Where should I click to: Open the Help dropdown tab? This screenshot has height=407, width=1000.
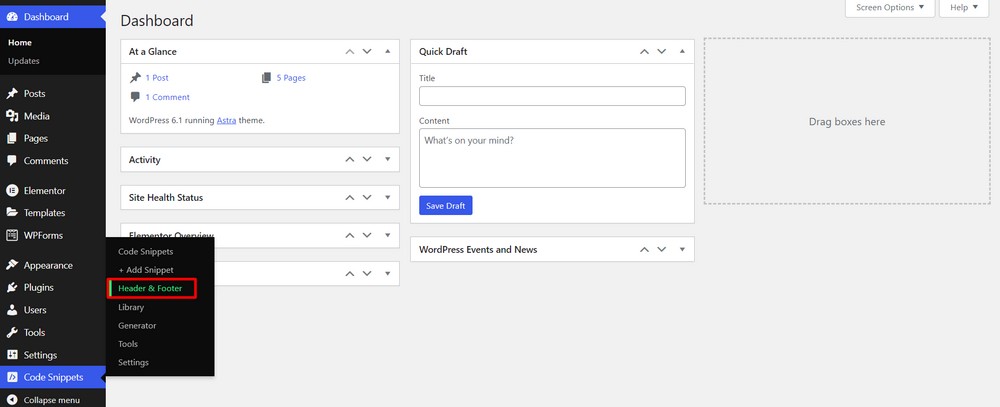tap(963, 8)
